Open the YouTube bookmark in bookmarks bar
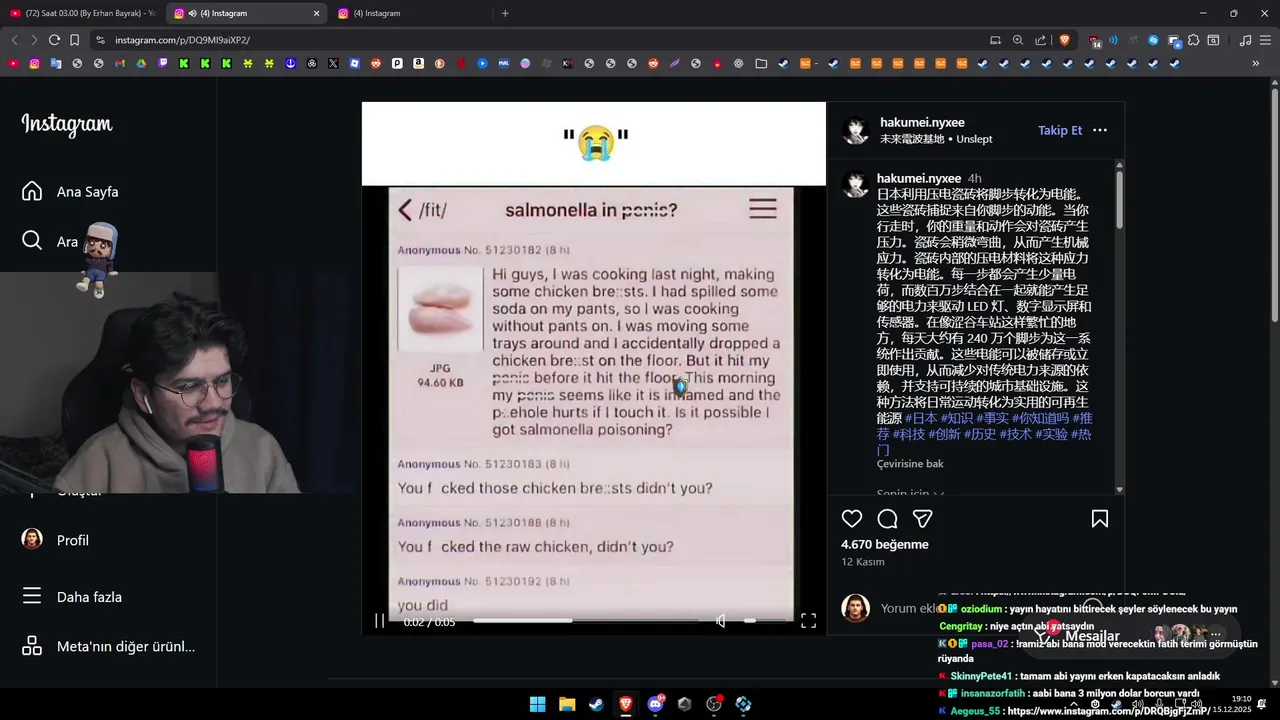Viewport: 1280px width, 720px height. [13, 63]
